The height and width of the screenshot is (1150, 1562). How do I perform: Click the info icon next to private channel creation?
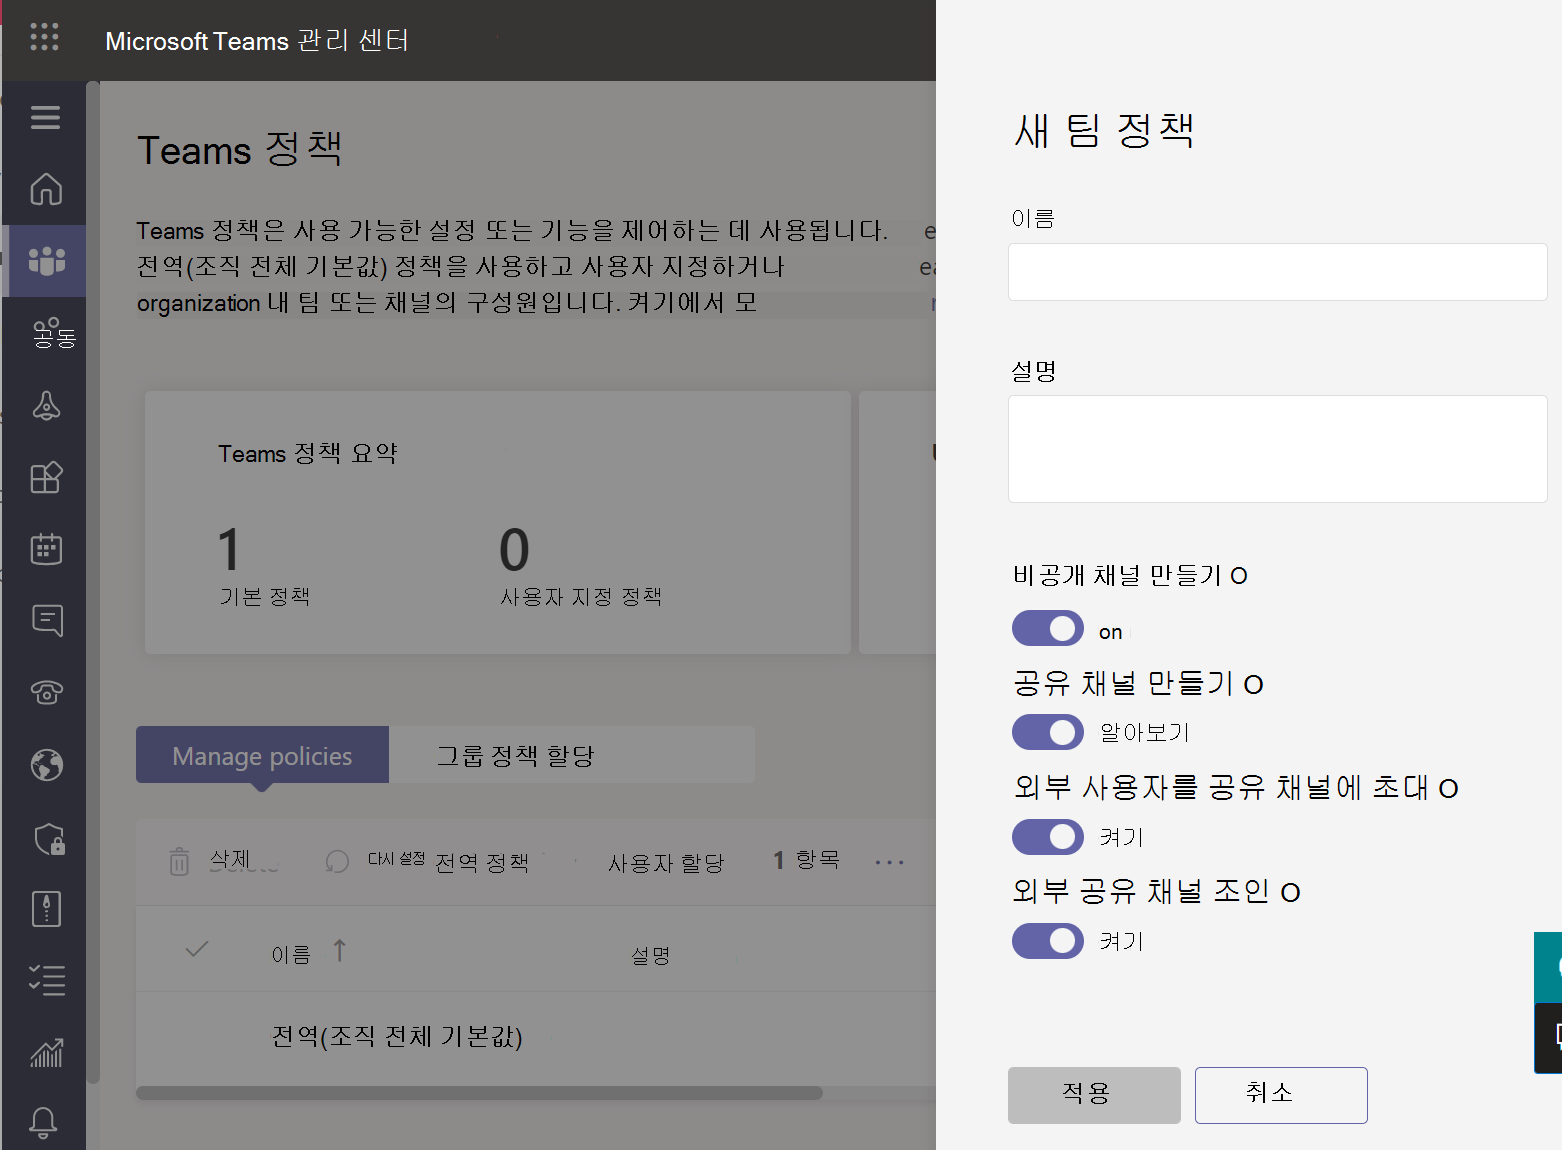point(1239,576)
